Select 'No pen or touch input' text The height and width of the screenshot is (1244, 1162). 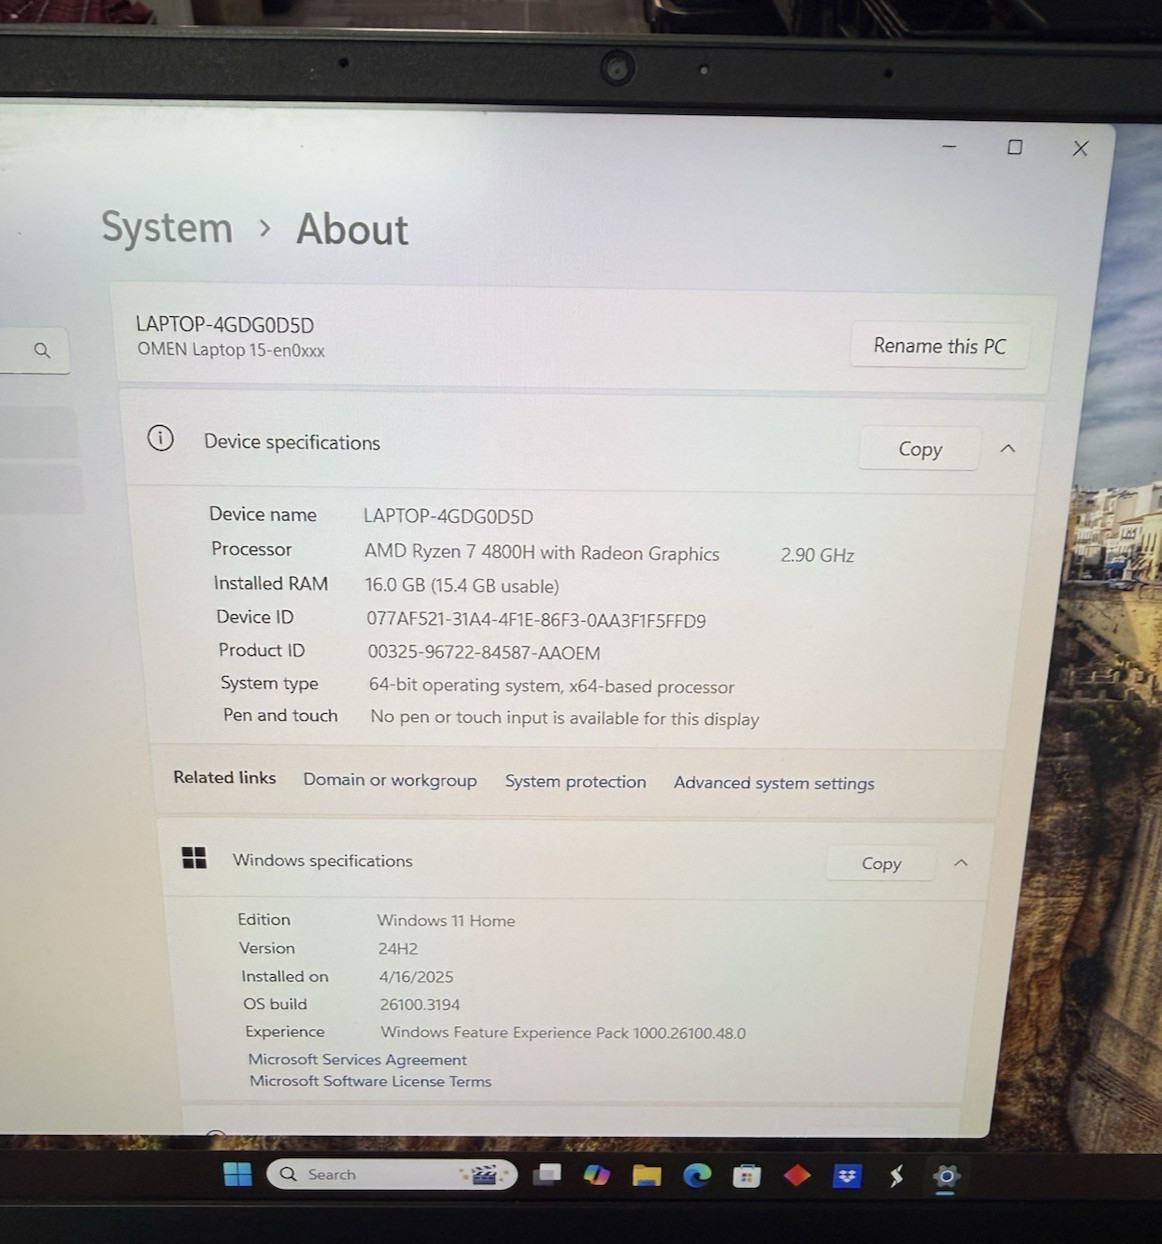(565, 718)
